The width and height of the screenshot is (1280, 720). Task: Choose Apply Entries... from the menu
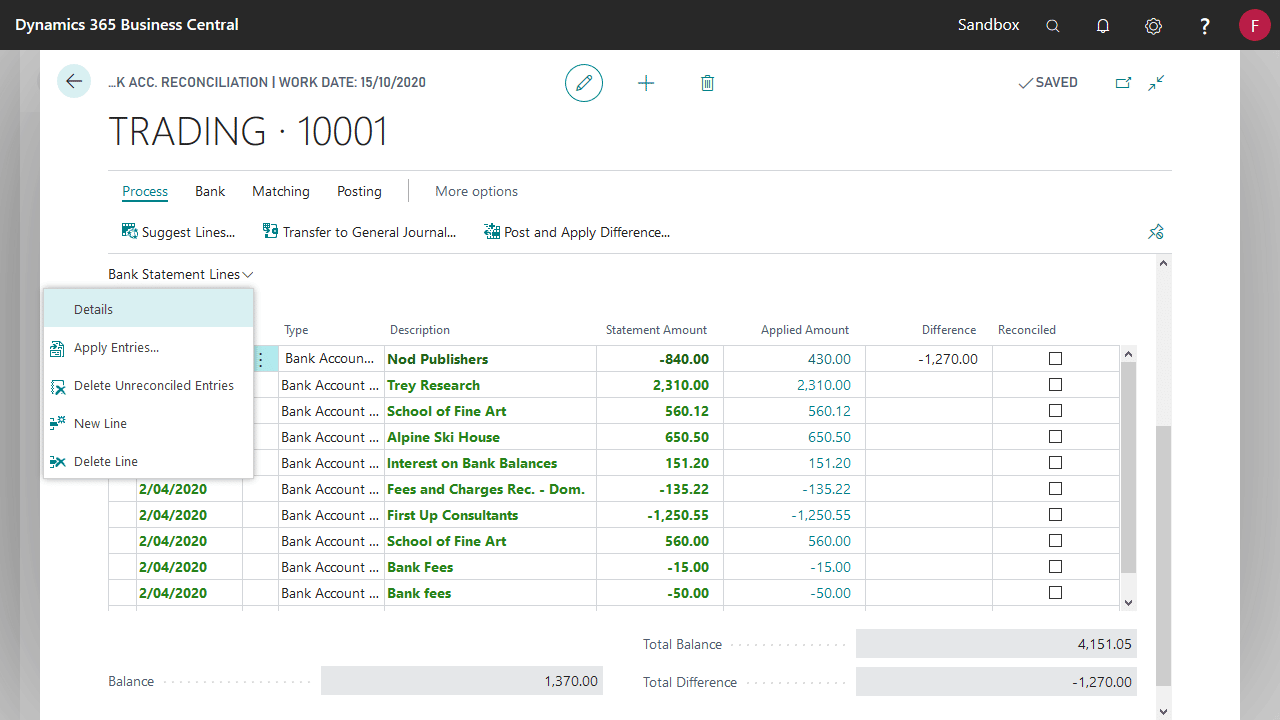click(x=148, y=348)
